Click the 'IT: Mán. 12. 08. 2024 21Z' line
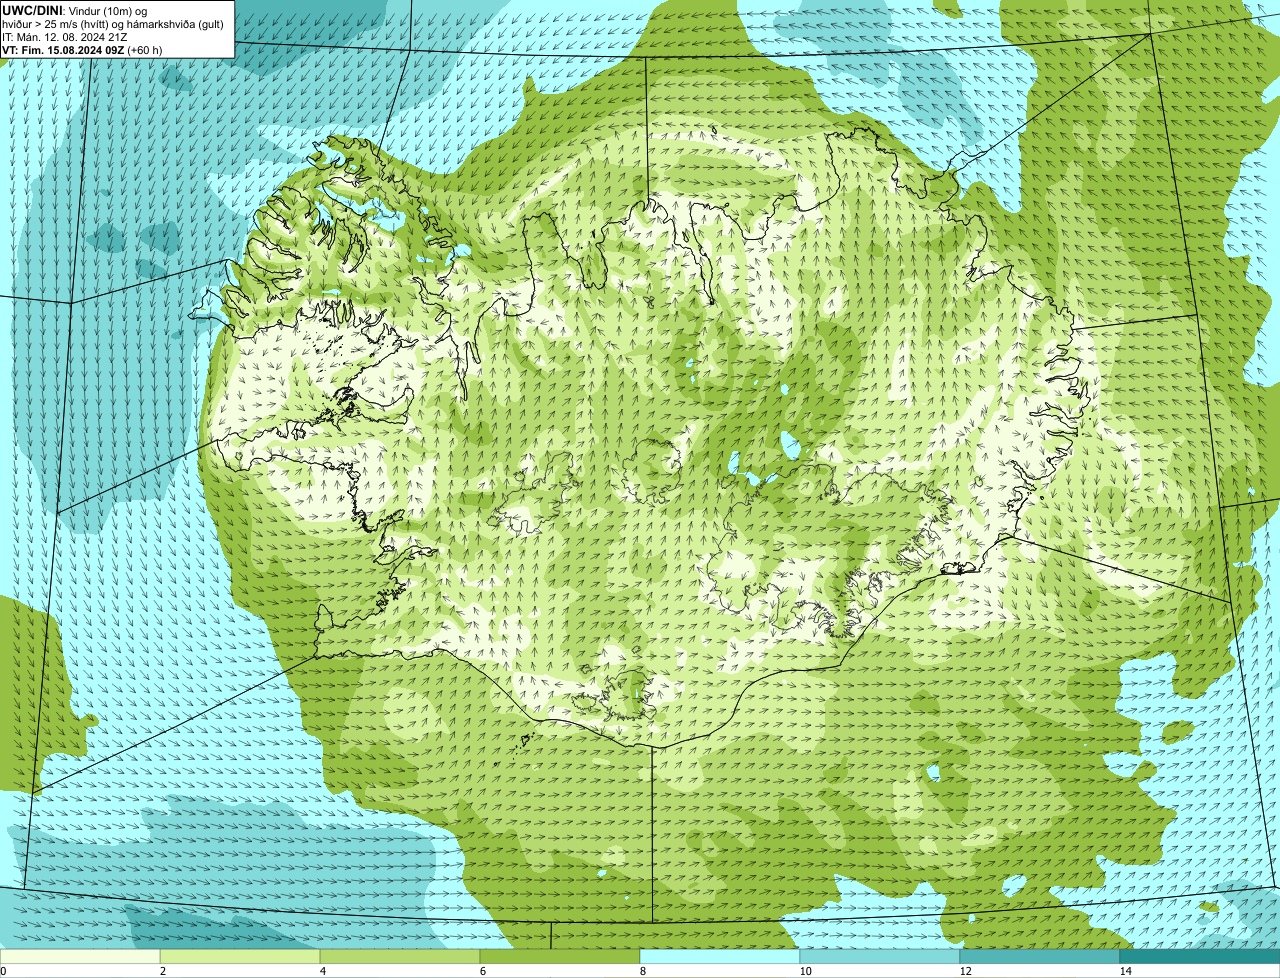Image resolution: width=1280 pixels, height=978 pixels. (64, 37)
